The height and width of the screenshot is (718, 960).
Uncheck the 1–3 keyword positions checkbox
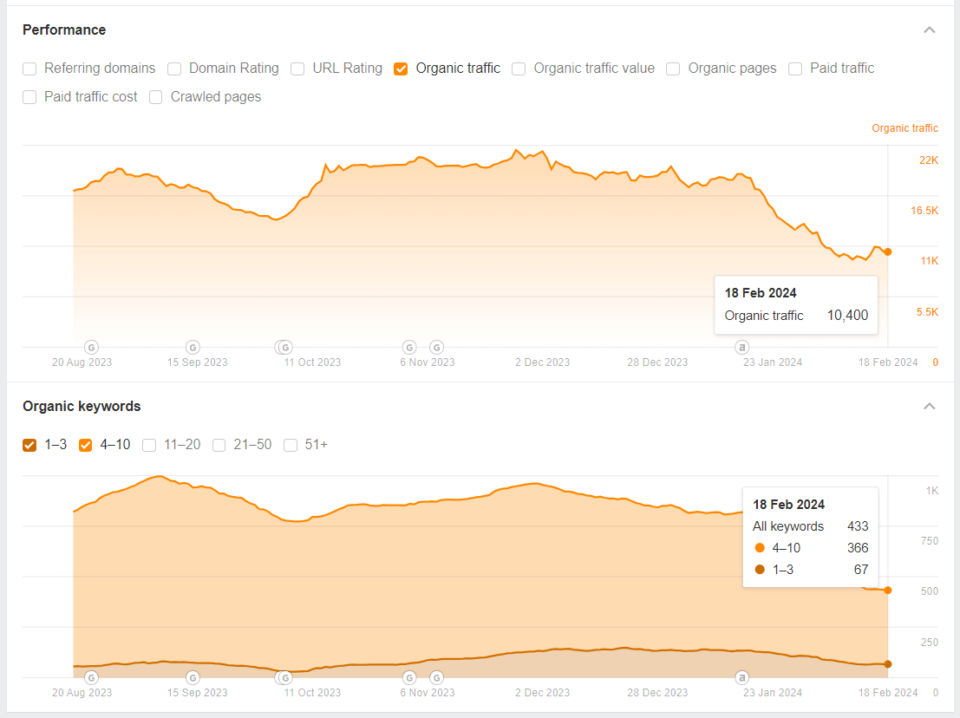pos(29,445)
